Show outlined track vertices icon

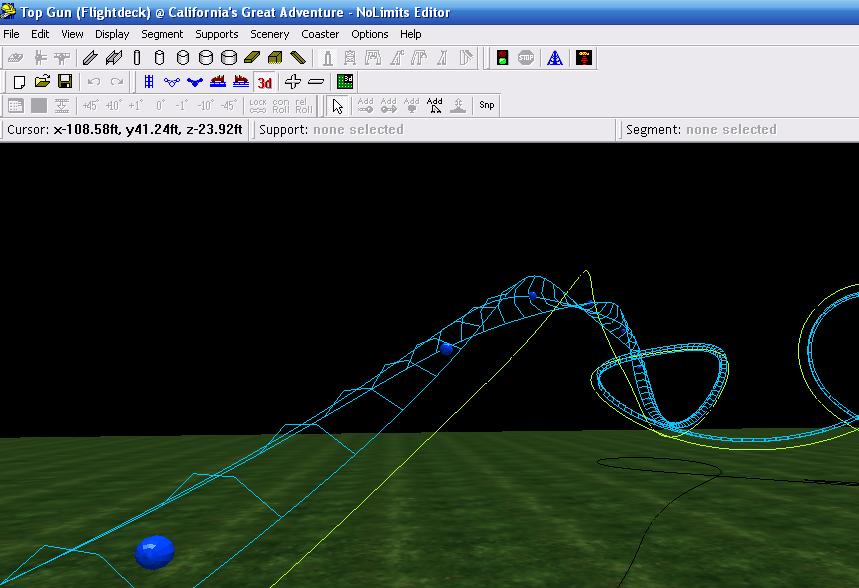pos(171,82)
